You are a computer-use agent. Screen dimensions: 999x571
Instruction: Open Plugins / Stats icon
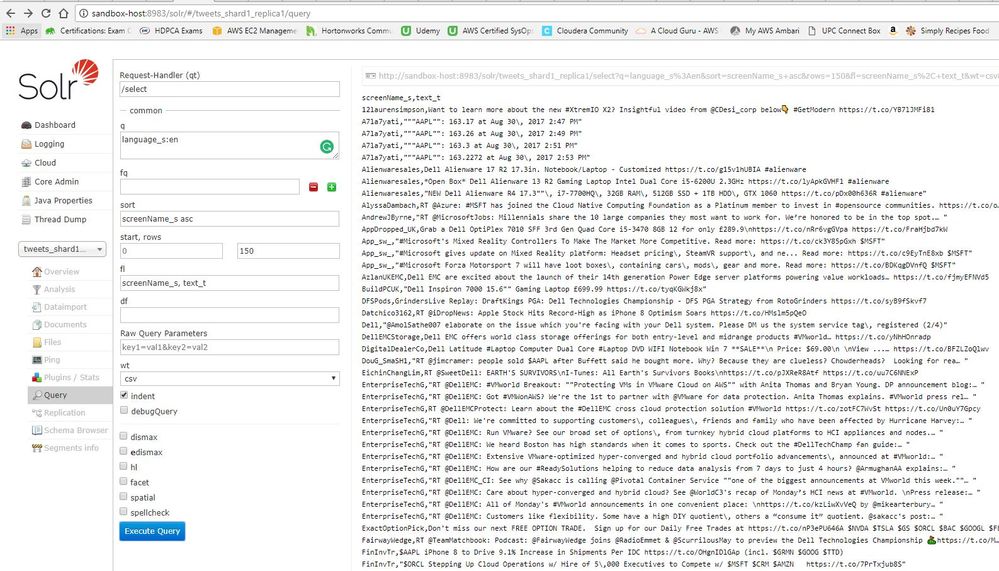point(37,377)
